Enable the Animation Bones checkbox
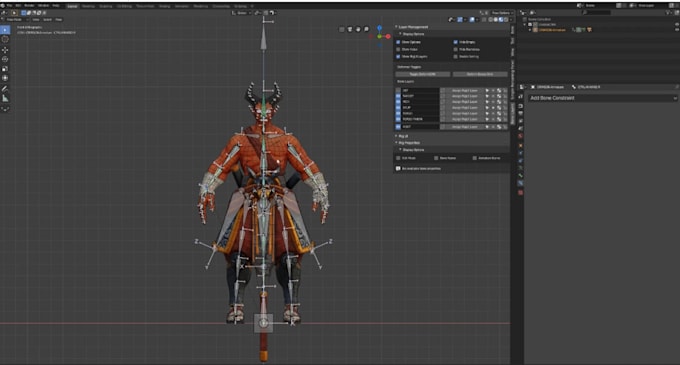 coord(474,158)
